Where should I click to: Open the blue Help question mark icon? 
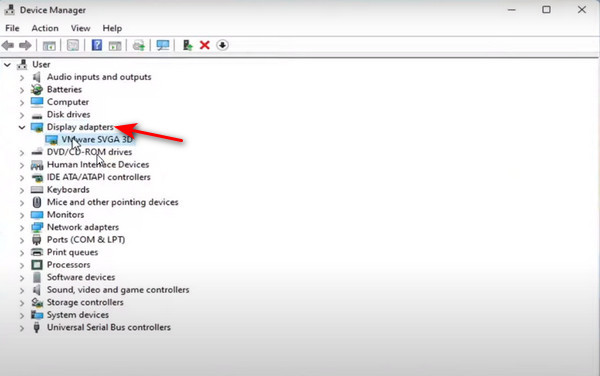97,45
